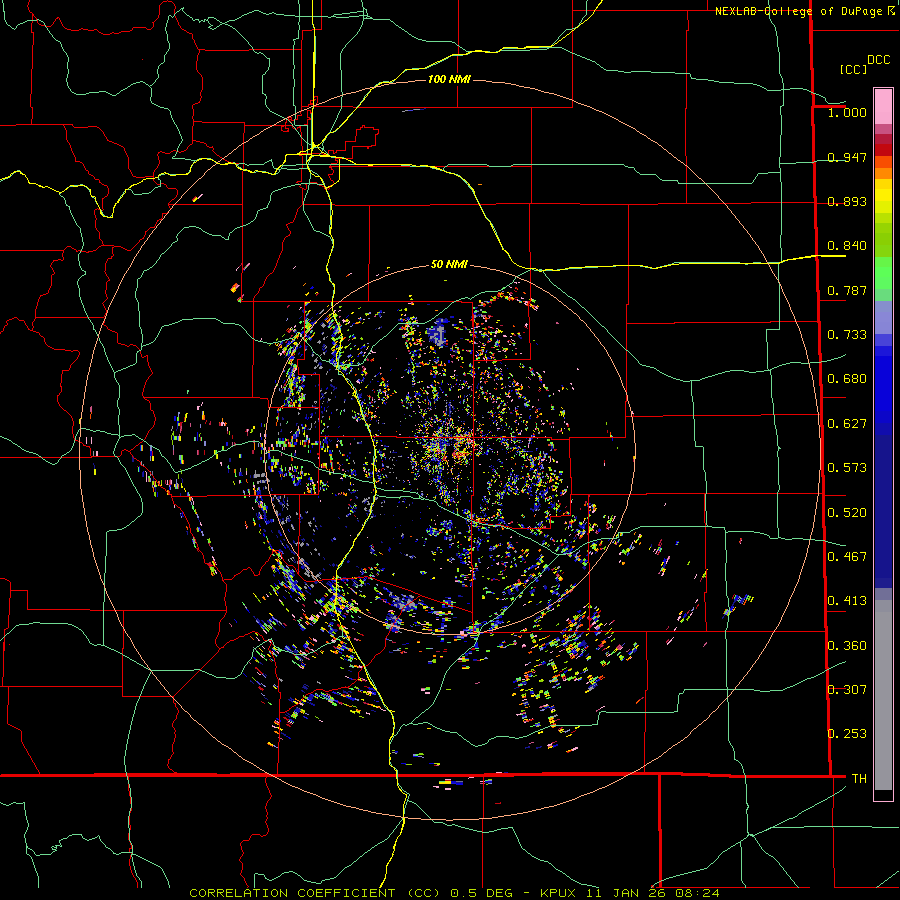This screenshot has height=900, width=900.
Task: Click the 0.573 value on the color scale
Action: pyautogui.click(x=847, y=468)
